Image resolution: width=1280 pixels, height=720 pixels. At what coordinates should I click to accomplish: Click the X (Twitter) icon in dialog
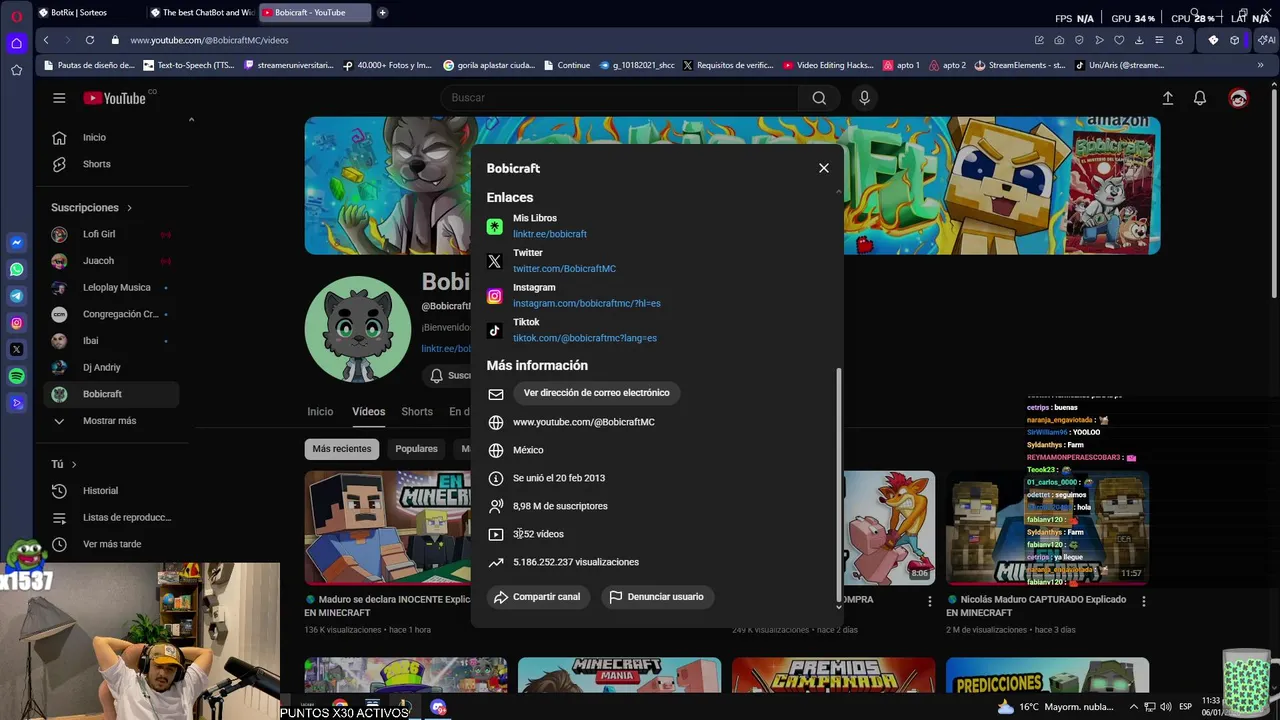pos(494,261)
